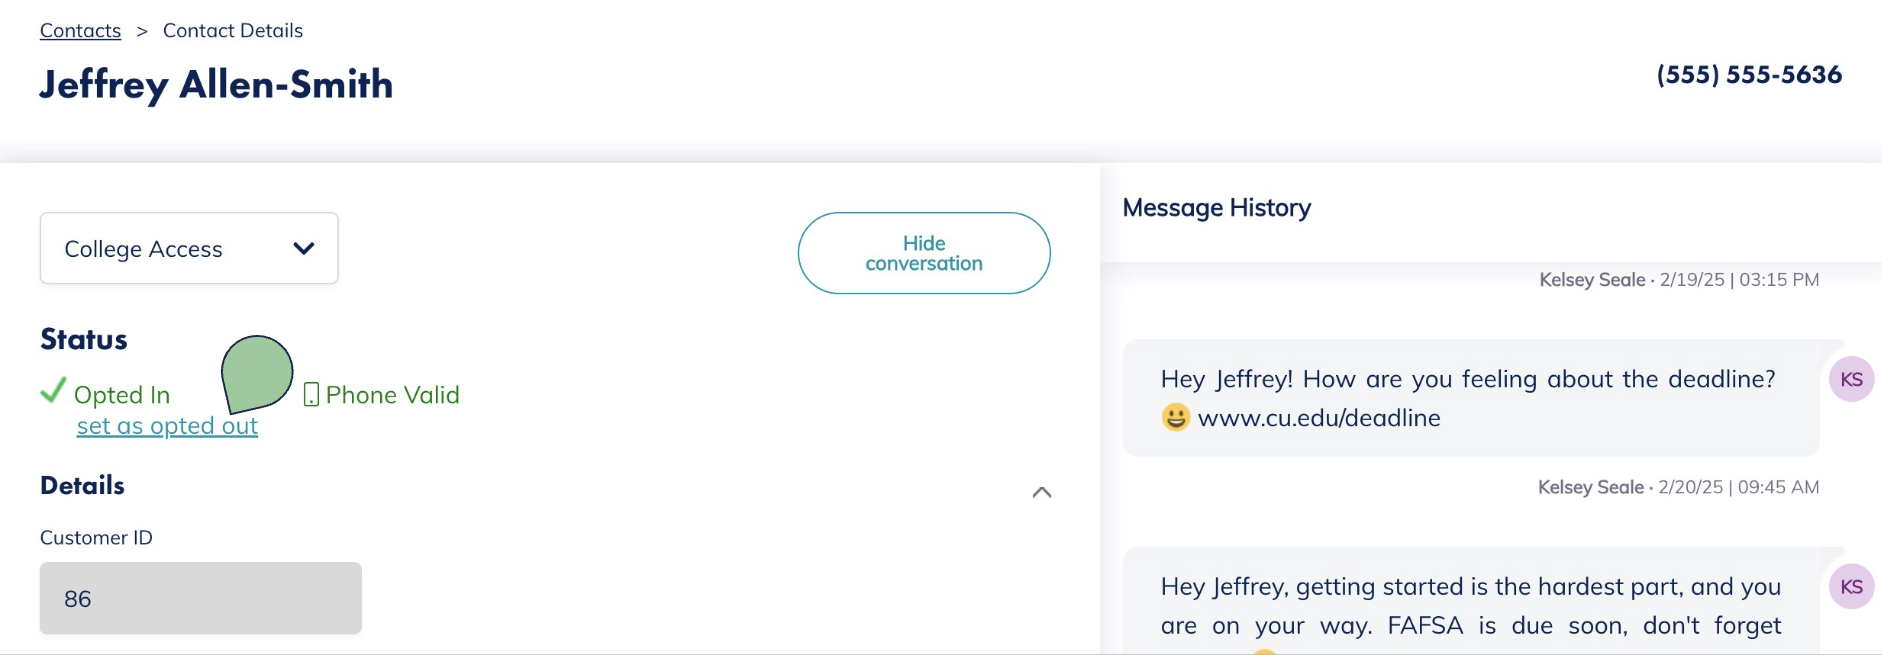Click the KS avatar beside the deadline message
The height and width of the screenshot is (660, 1882).
point(1851,380)
